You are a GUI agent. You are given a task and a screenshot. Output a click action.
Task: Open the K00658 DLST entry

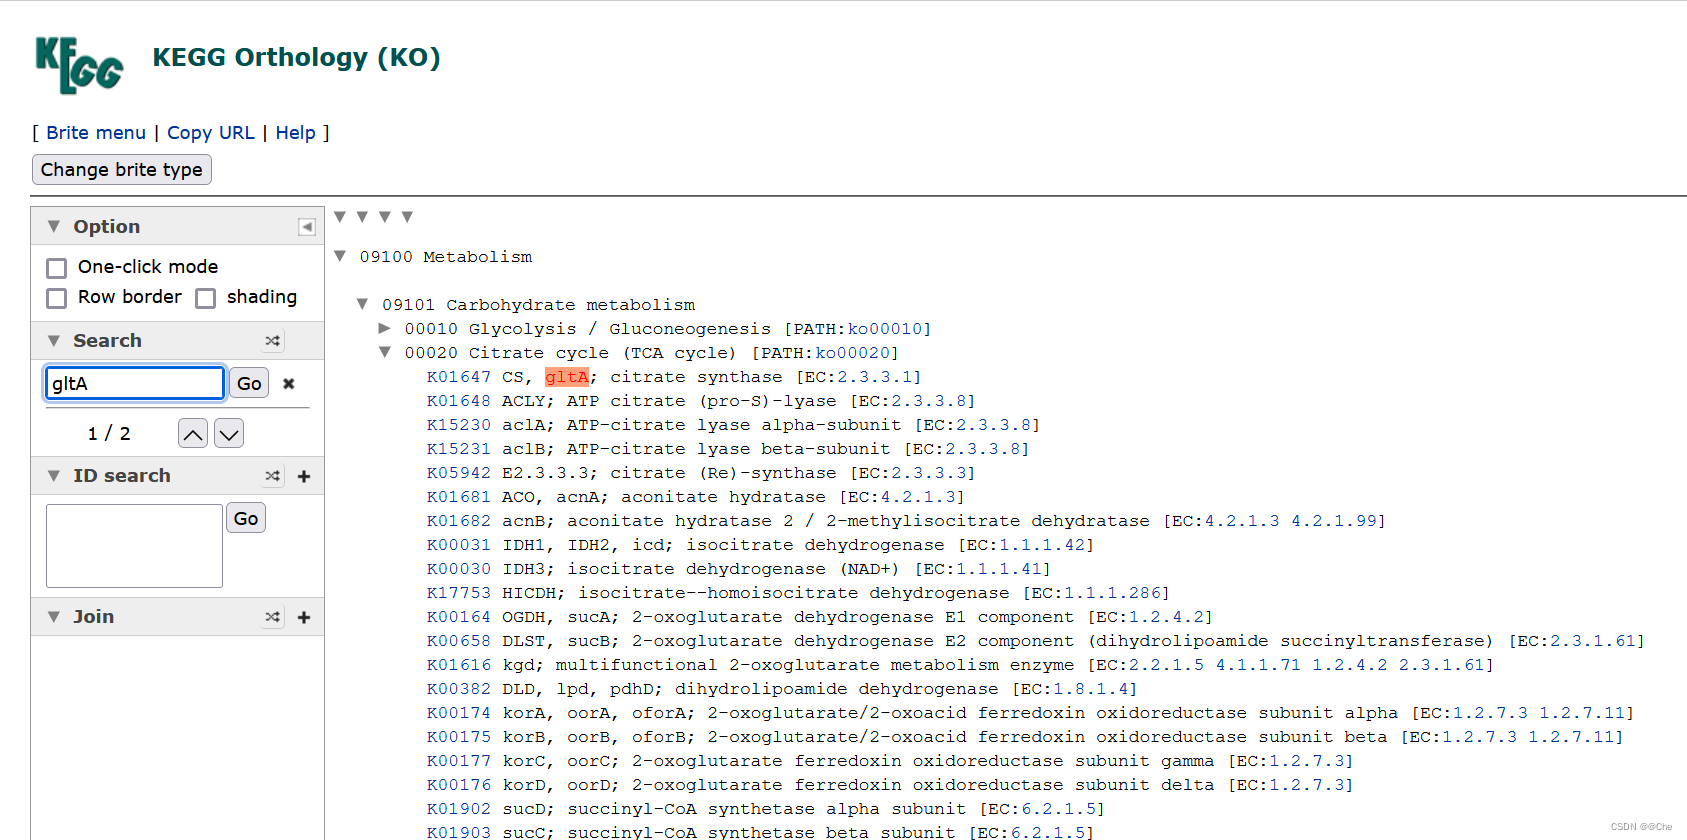click(x=459, y=641)
